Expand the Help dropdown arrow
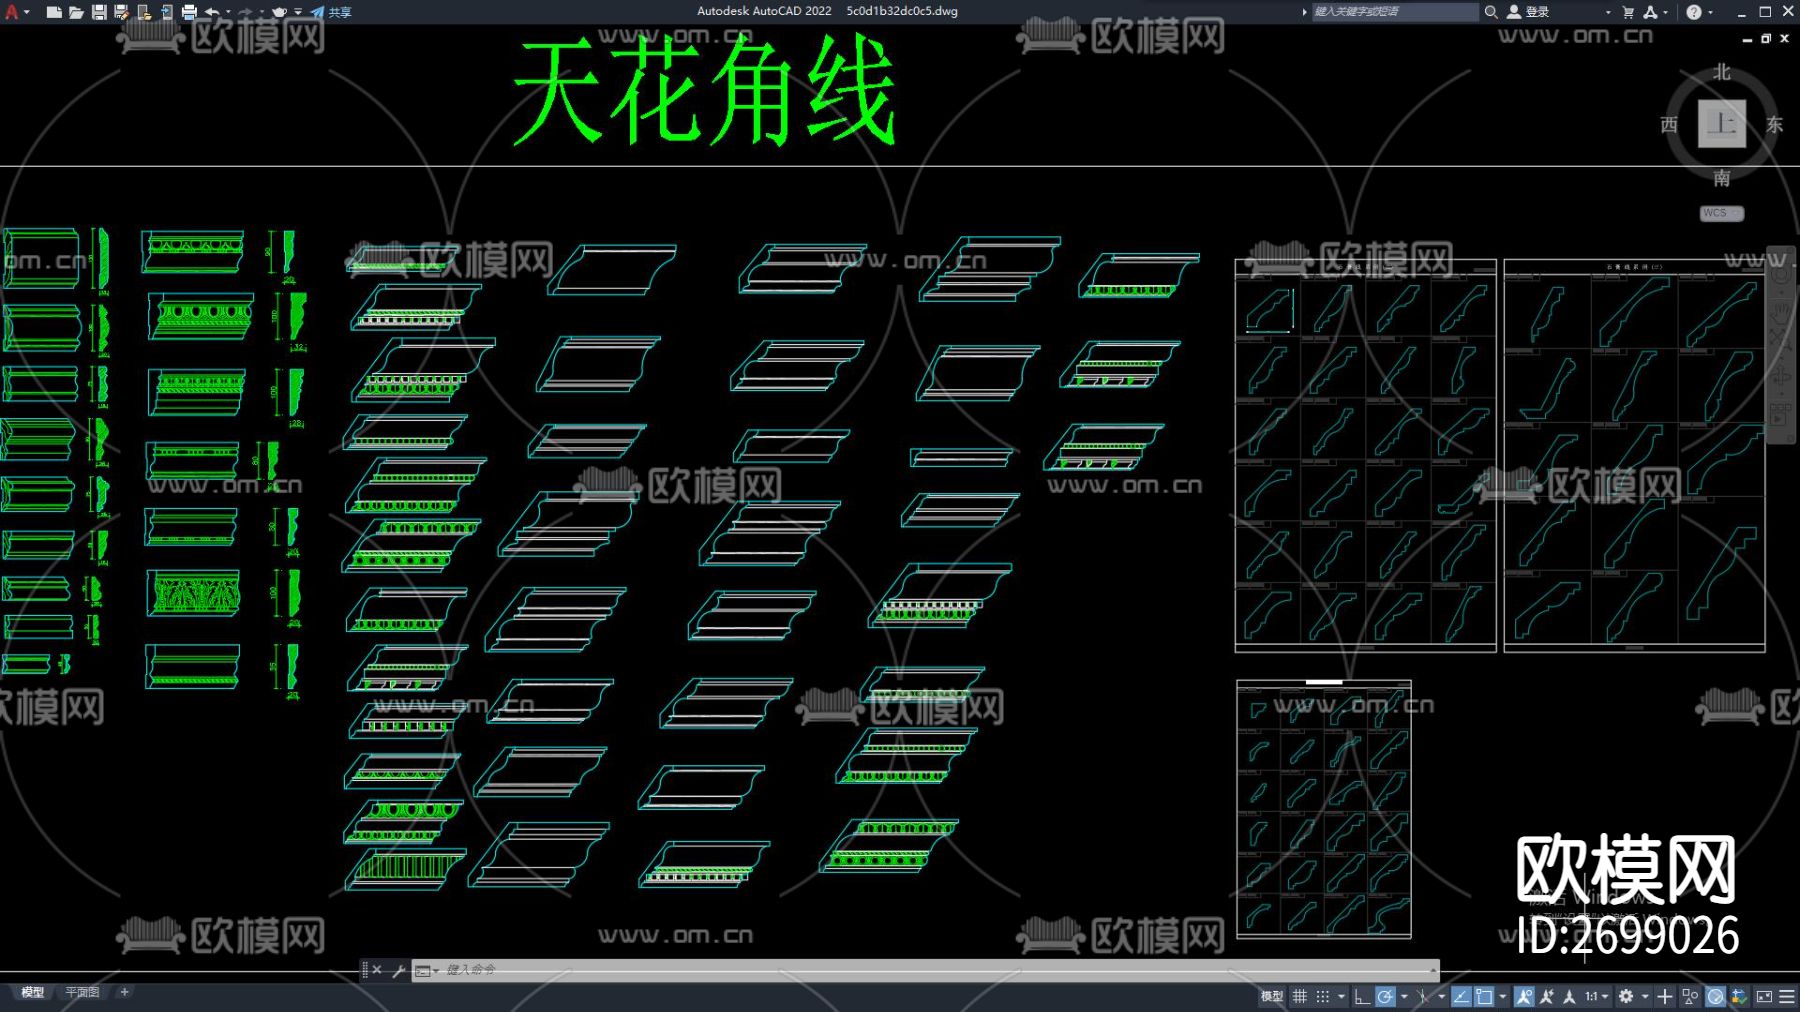Image resolution: width=1800 pixels, height=1012 pixels. (1710, 12)
